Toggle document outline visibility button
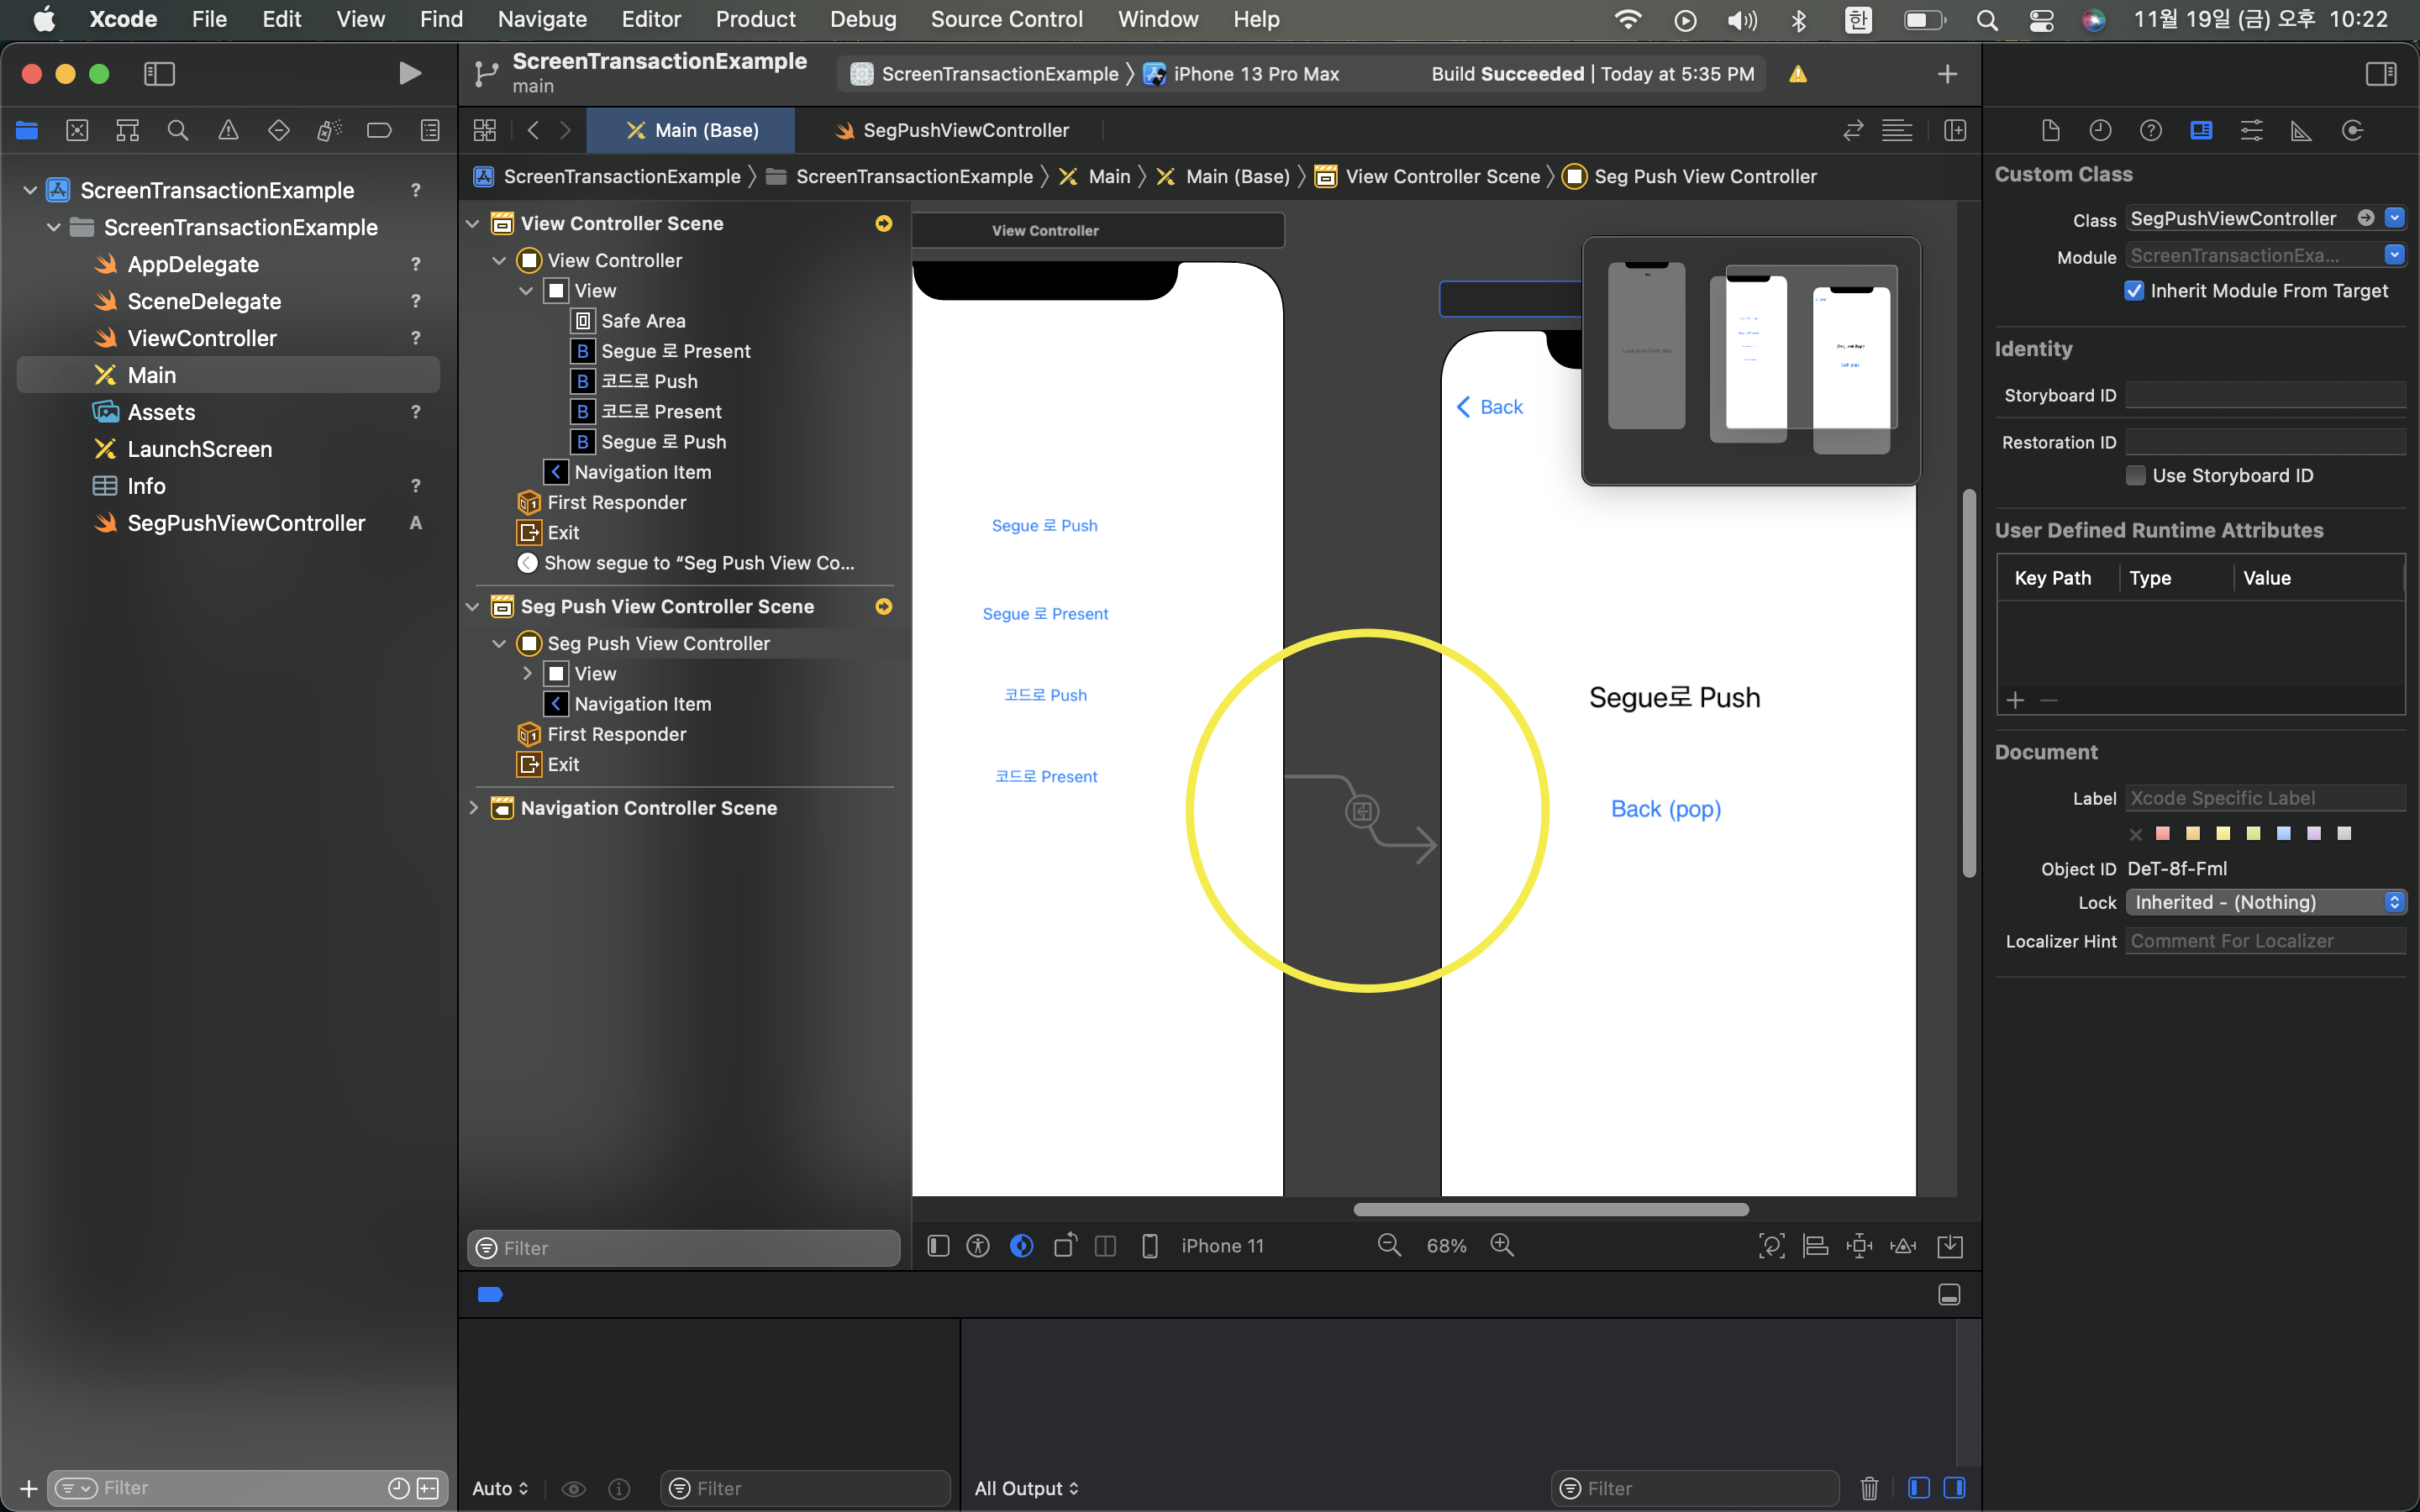 click(x=938, y=1246)
